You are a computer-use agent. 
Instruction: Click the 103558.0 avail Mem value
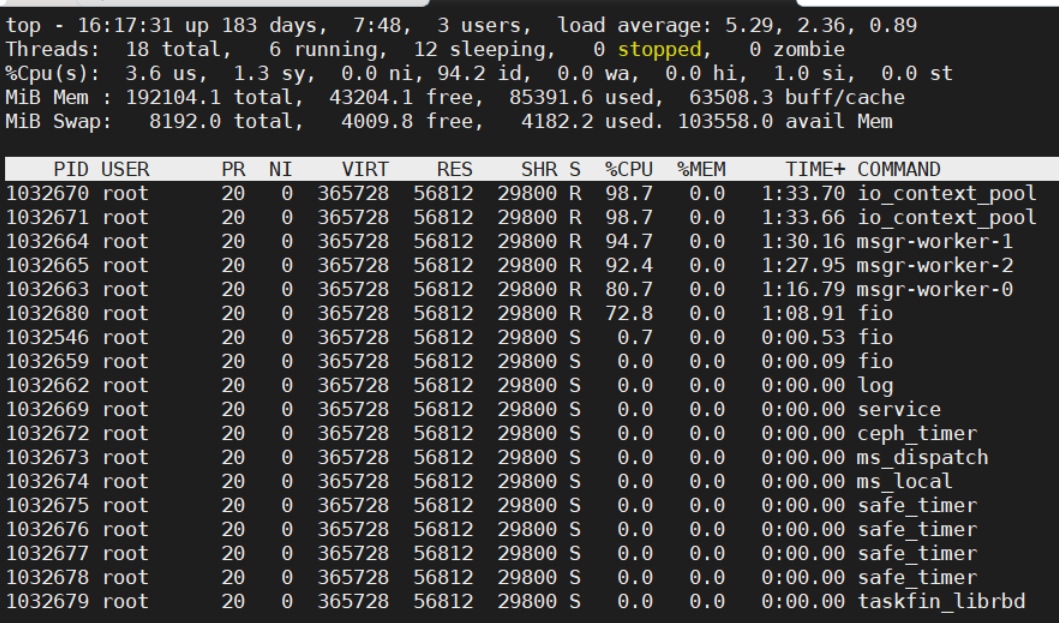(x=725, y=122)
